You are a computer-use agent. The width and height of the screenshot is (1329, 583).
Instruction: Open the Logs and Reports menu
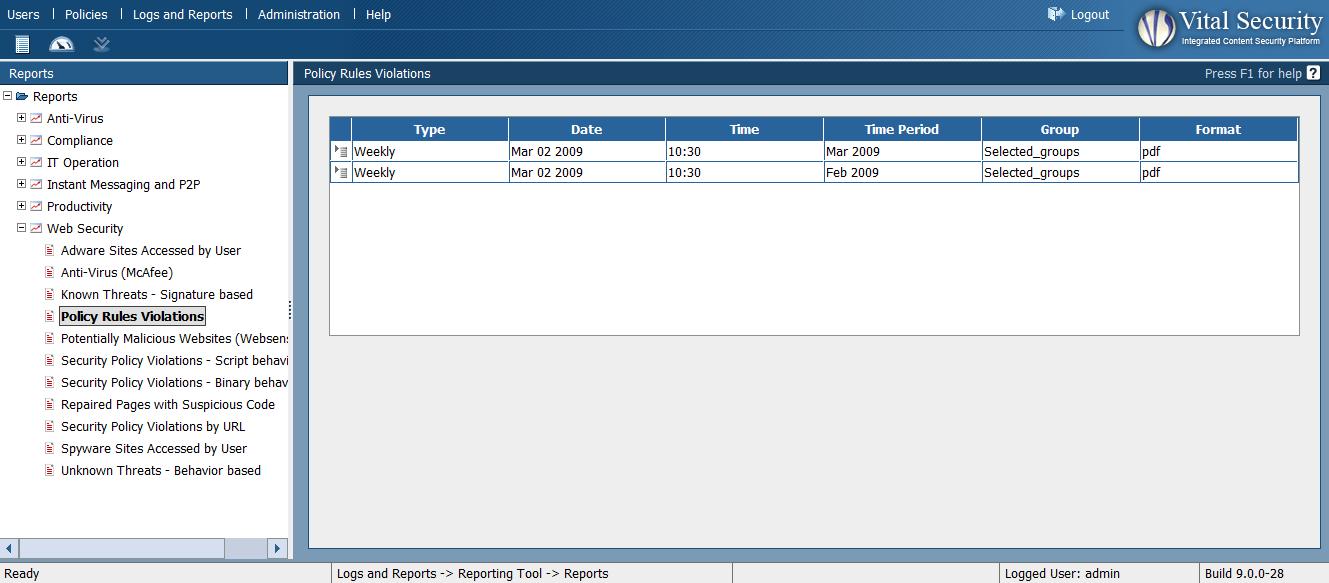(x=182, y=14)
